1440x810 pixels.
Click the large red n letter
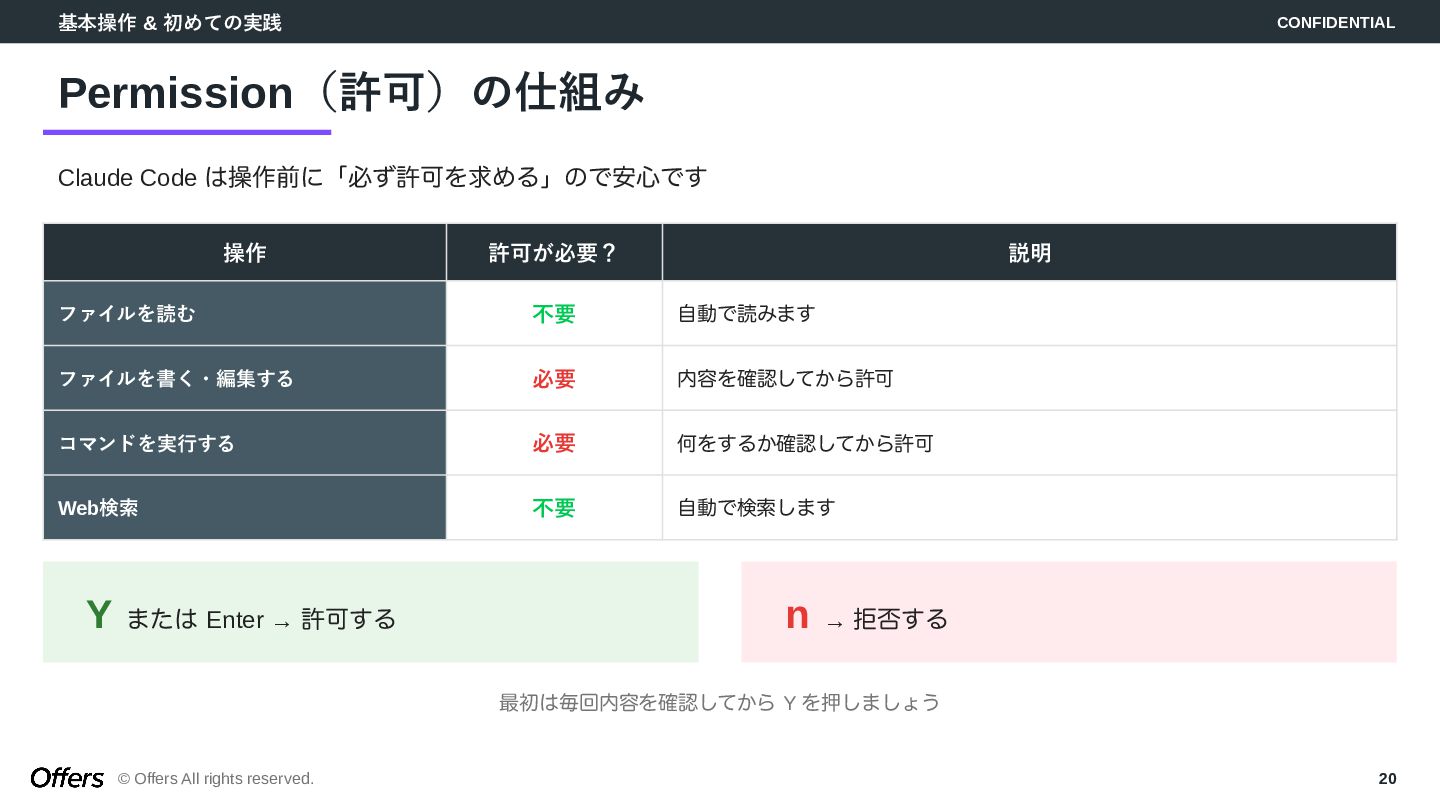[x=797, y=615]
